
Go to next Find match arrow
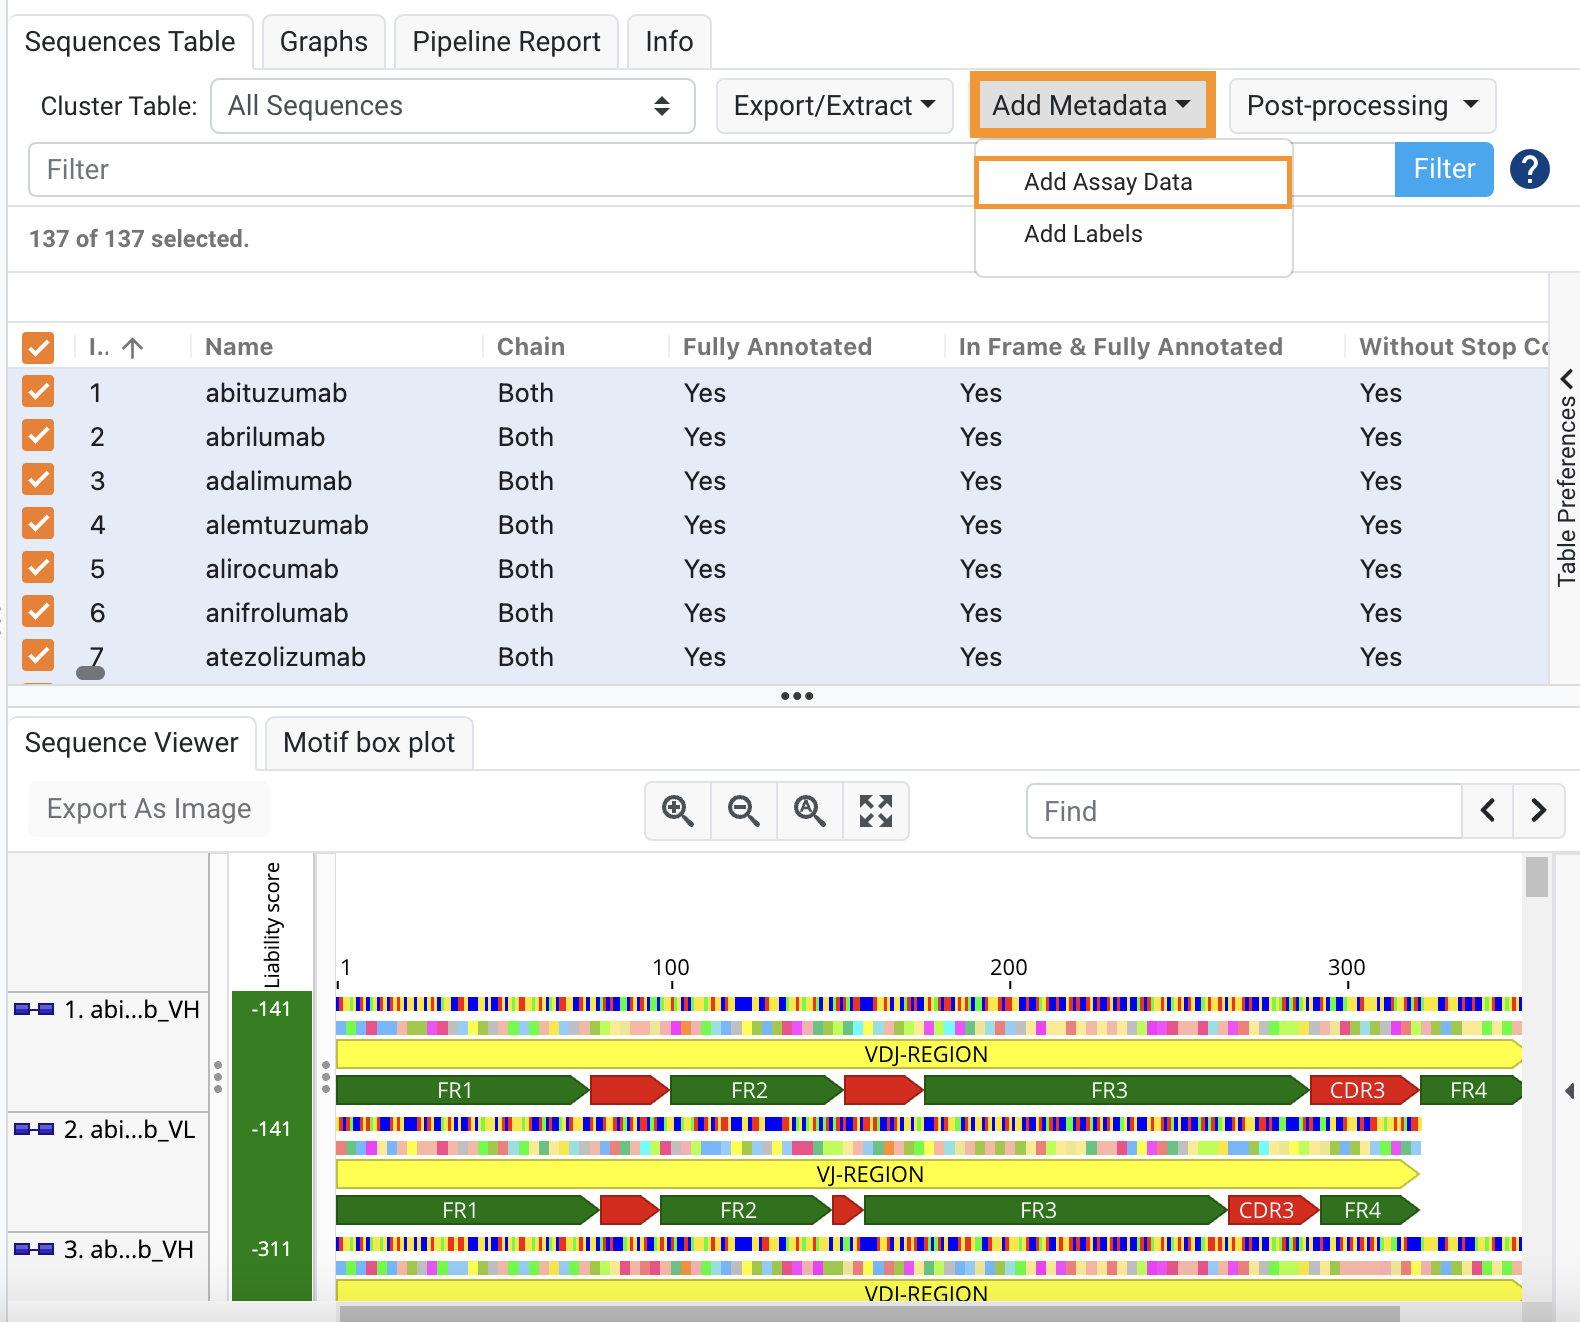click(x=1539, y=811)
